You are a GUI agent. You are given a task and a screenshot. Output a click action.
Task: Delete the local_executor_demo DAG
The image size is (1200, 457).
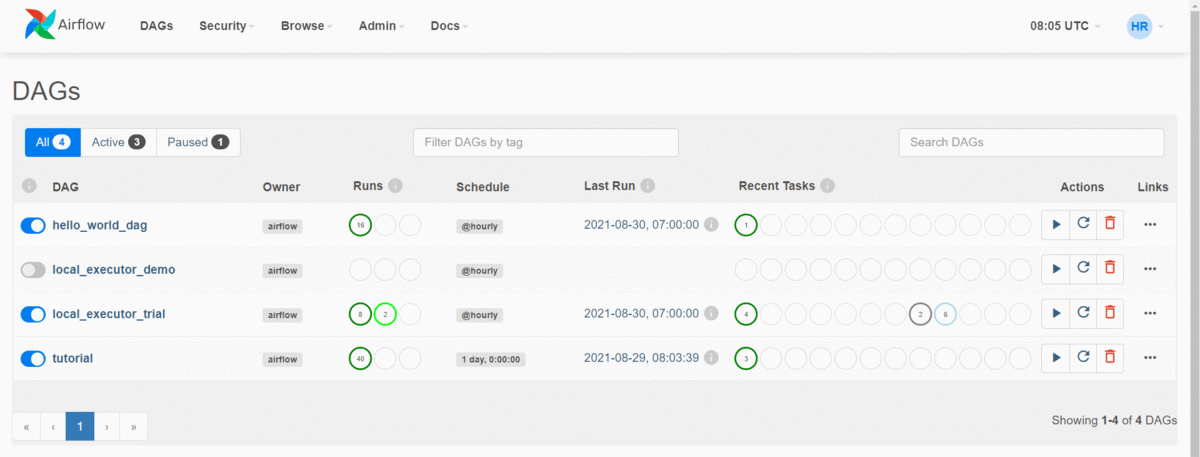[x=1110, y=269]
